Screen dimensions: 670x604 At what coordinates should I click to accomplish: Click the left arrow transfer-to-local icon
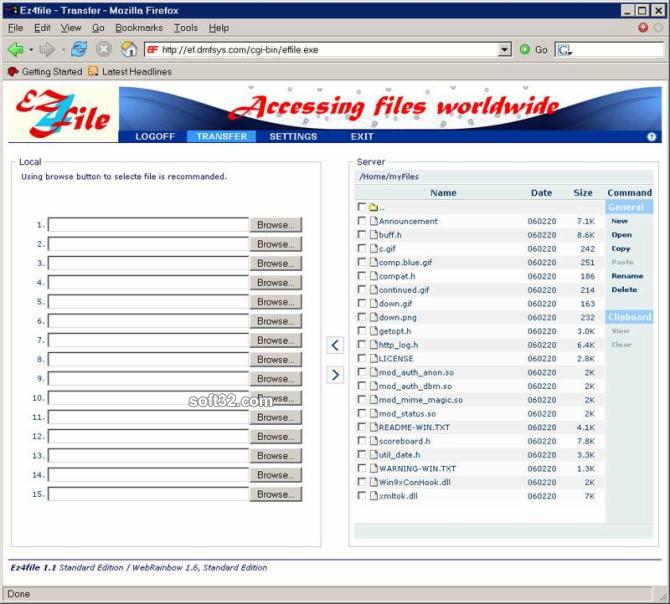pyautogui.click(x=335, y=345)
